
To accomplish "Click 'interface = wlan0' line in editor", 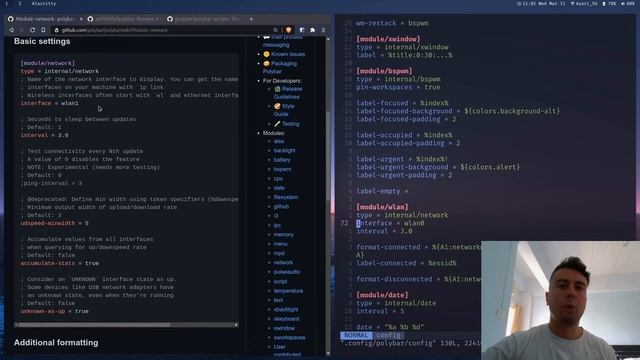I will 390,223.
